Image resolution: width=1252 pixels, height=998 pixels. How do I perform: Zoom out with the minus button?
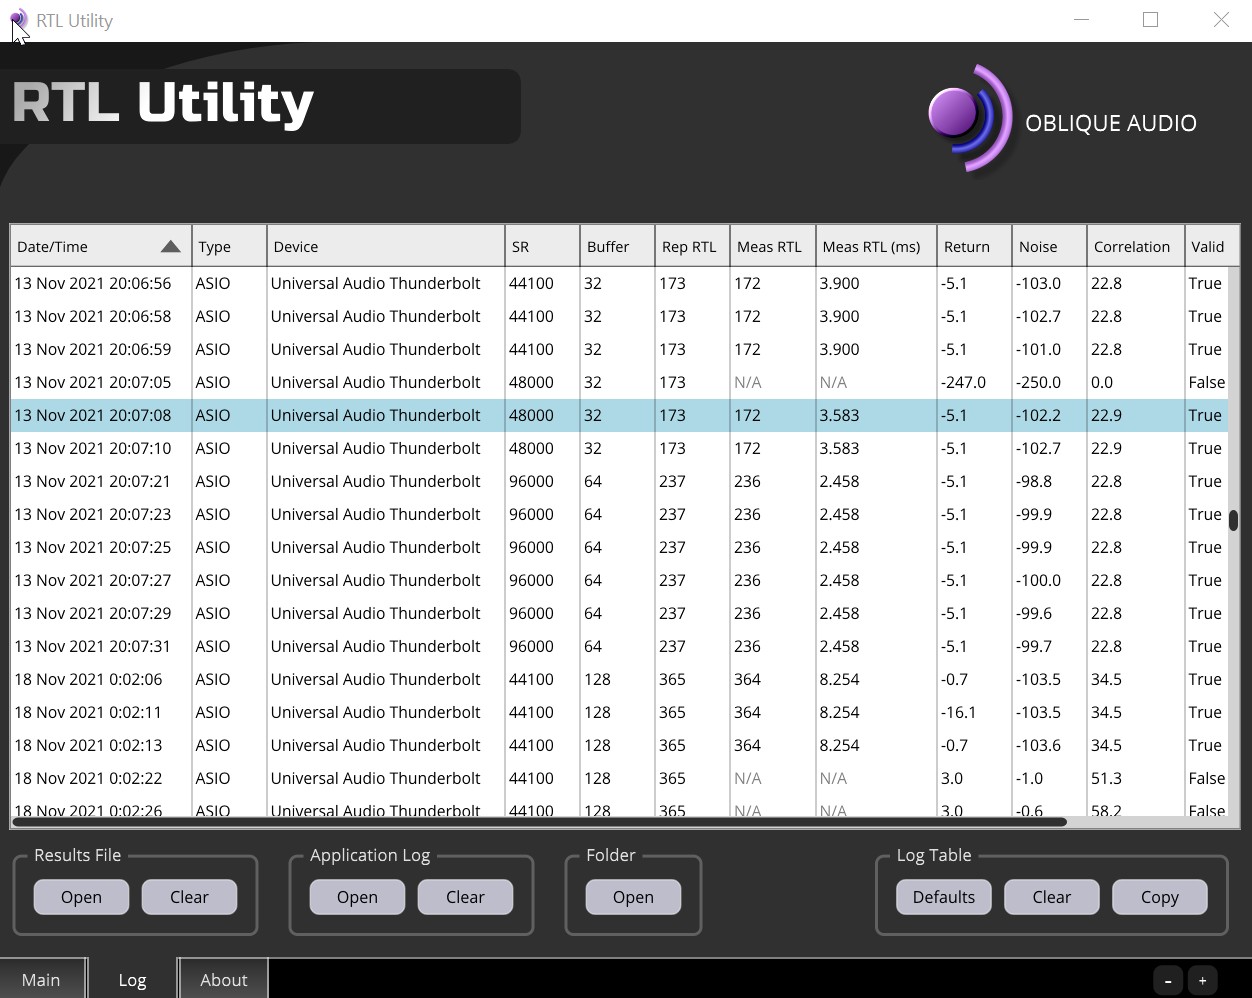(1168, 981)
